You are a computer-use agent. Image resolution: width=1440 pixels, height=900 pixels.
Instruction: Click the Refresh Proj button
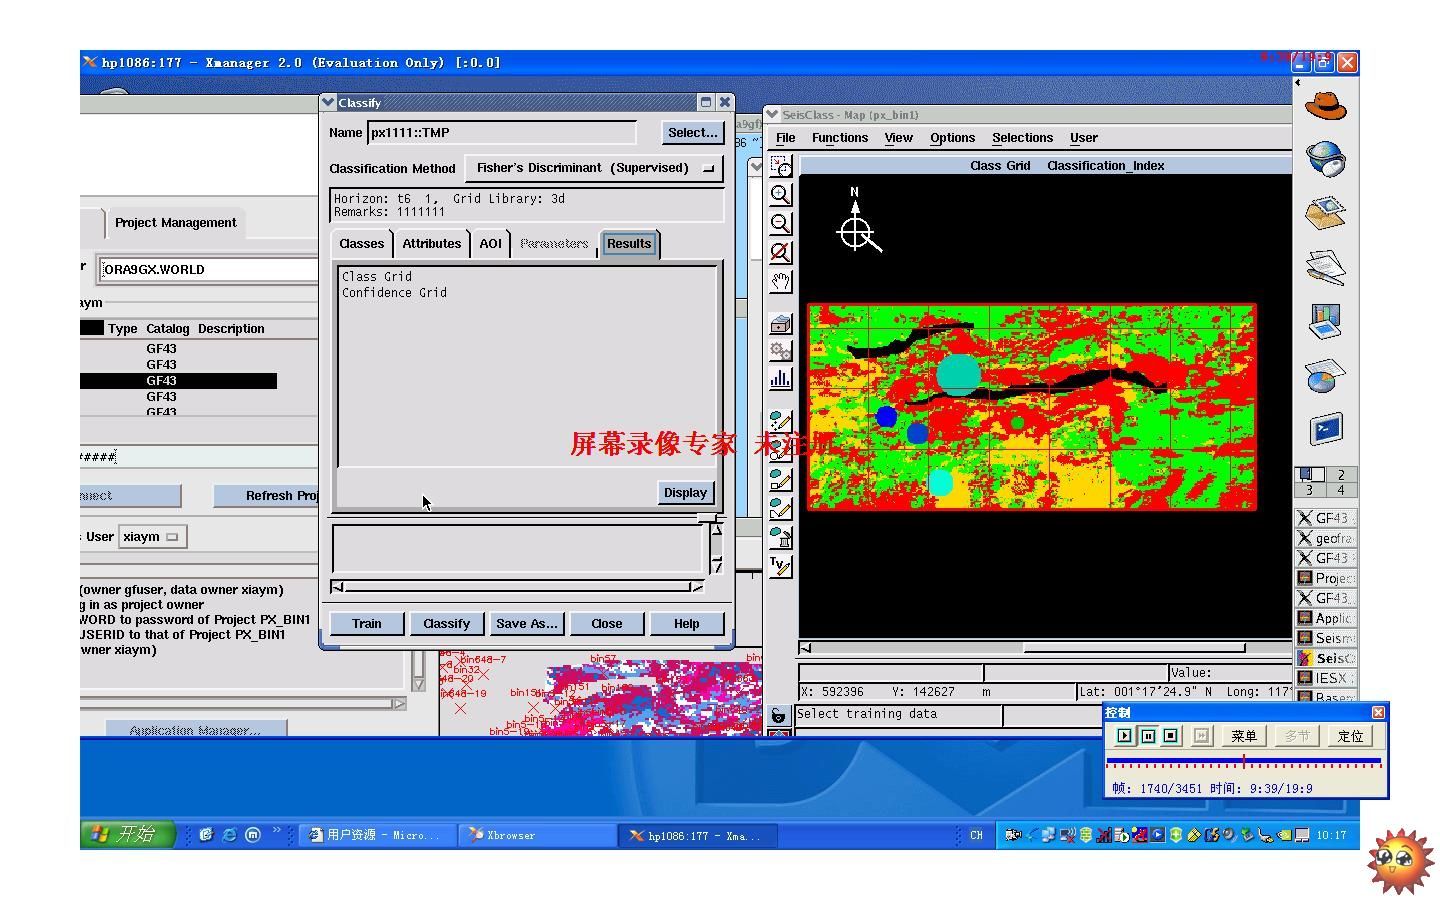(x=267, y=496)
